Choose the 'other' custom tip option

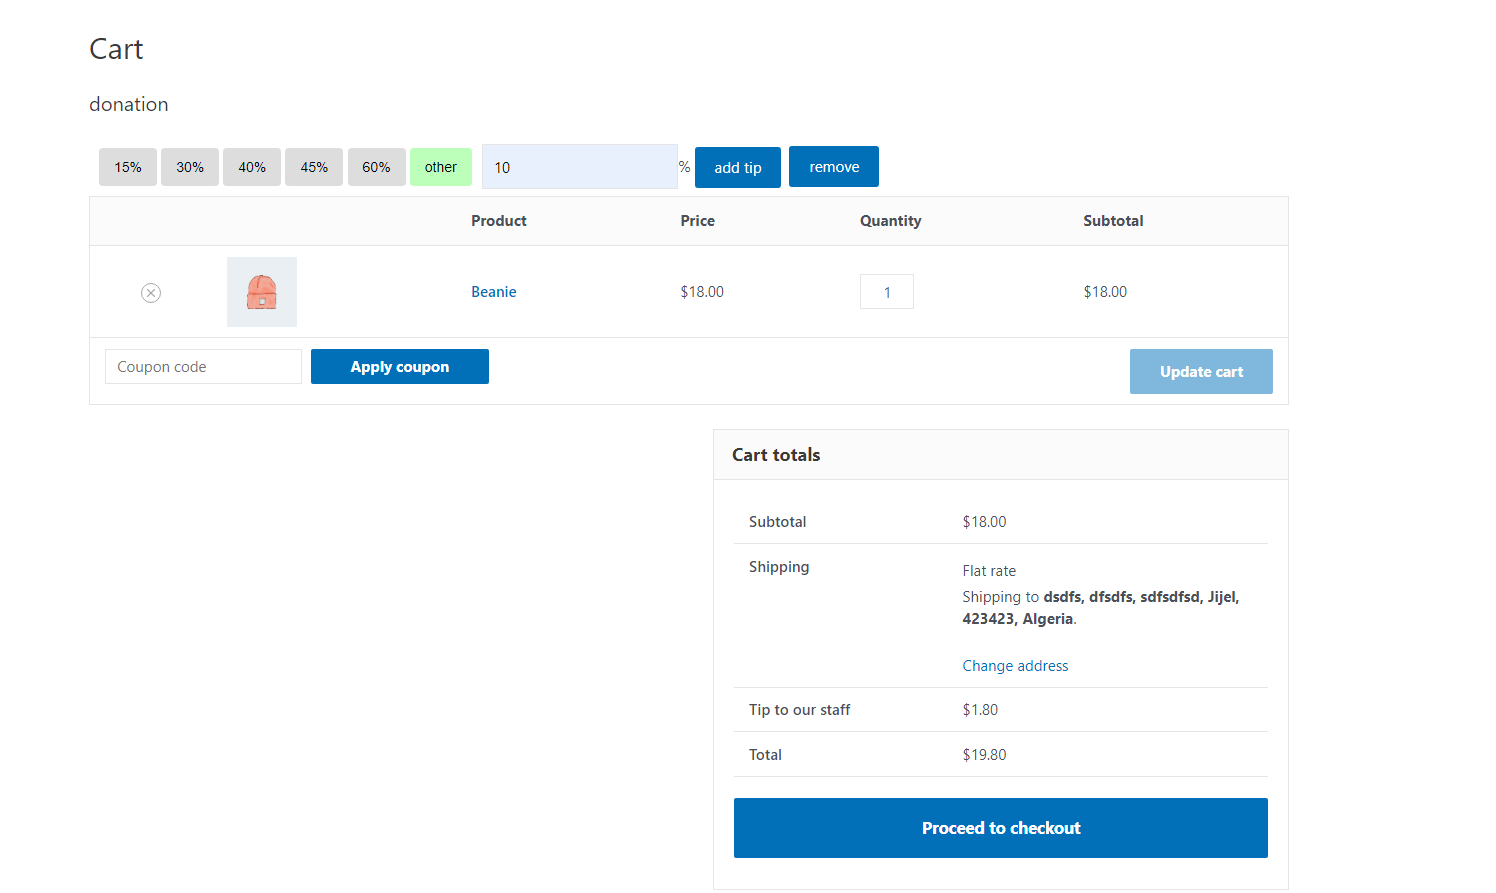(440, 166)
